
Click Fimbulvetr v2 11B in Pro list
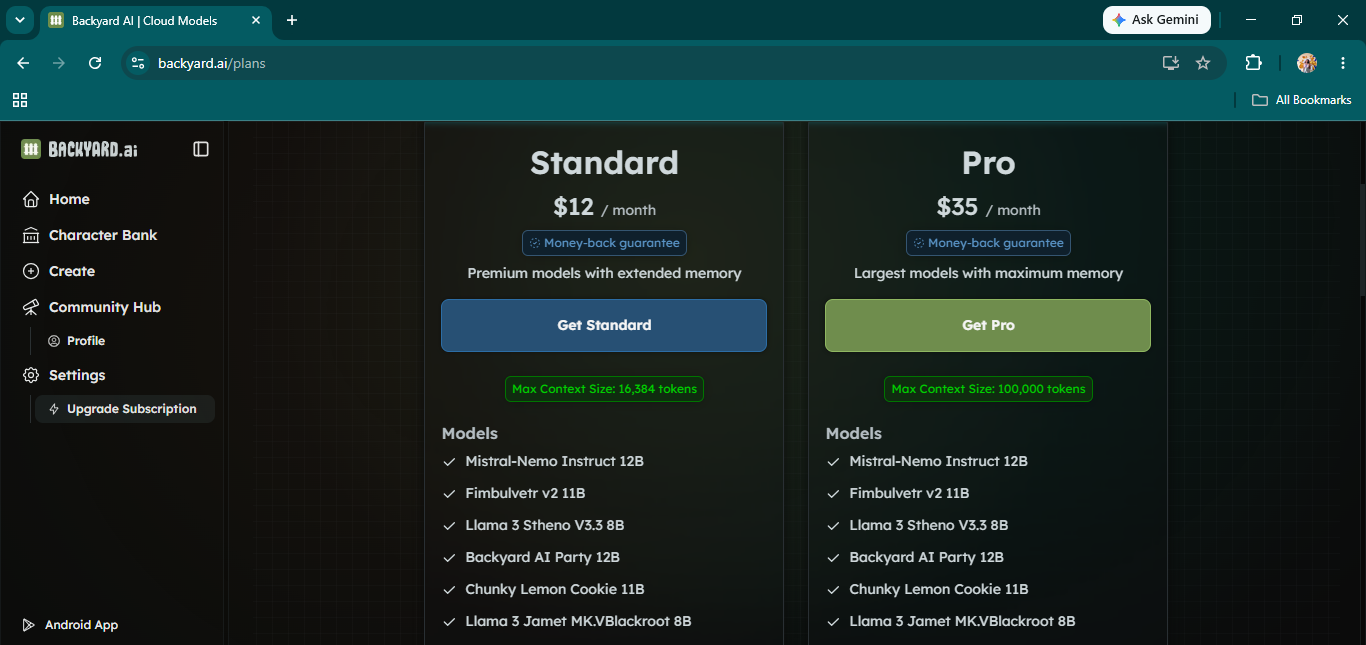[x=909, y=493]
